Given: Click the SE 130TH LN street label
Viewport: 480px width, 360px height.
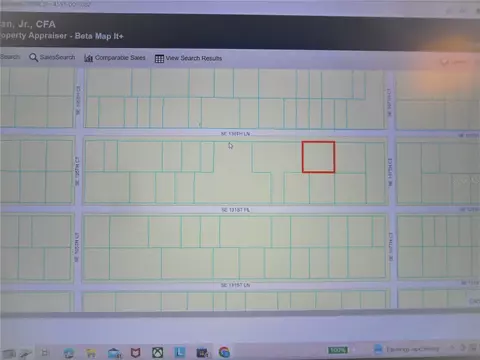Looking at the screenshot, I should pyautogui.click(x=236, y=134).
